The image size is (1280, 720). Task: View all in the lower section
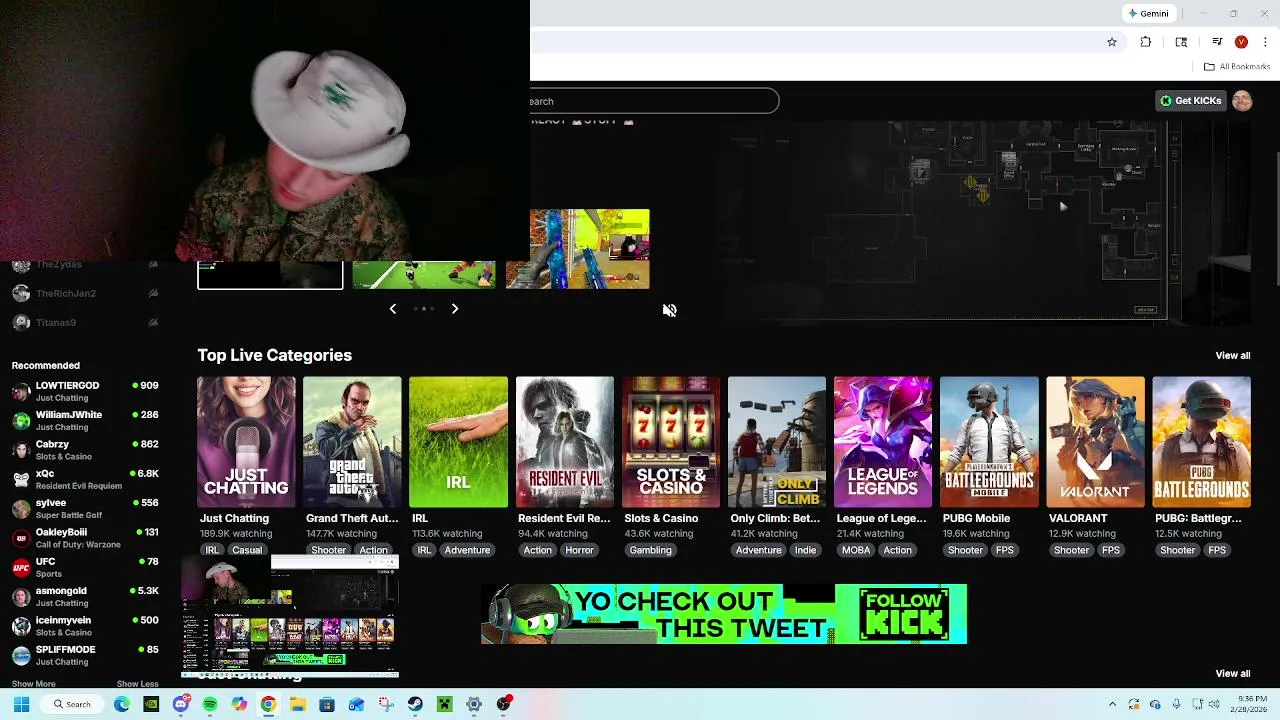[1232, 674]
